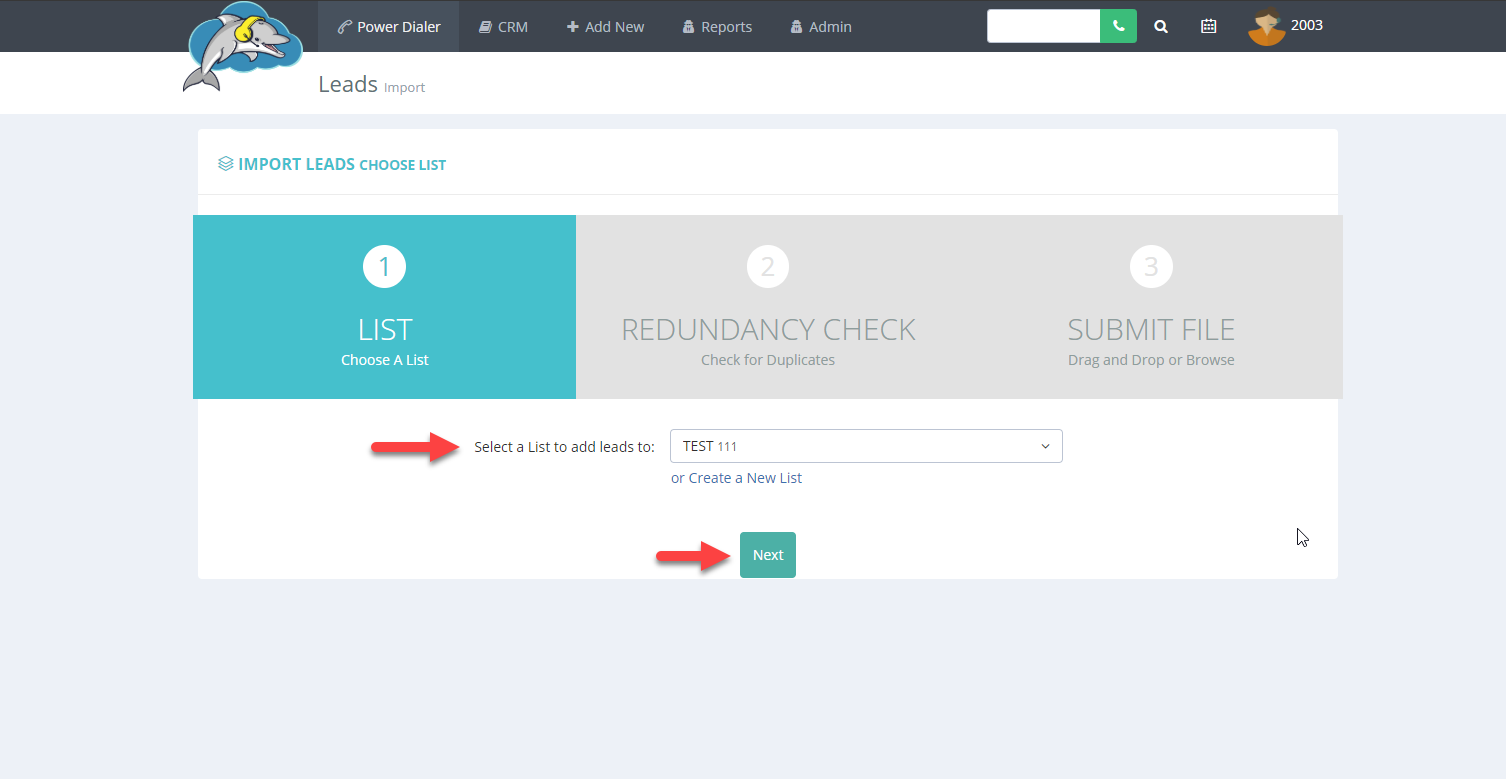
Task: Open the Power Dialer menu
Action: tap(388, 27)
